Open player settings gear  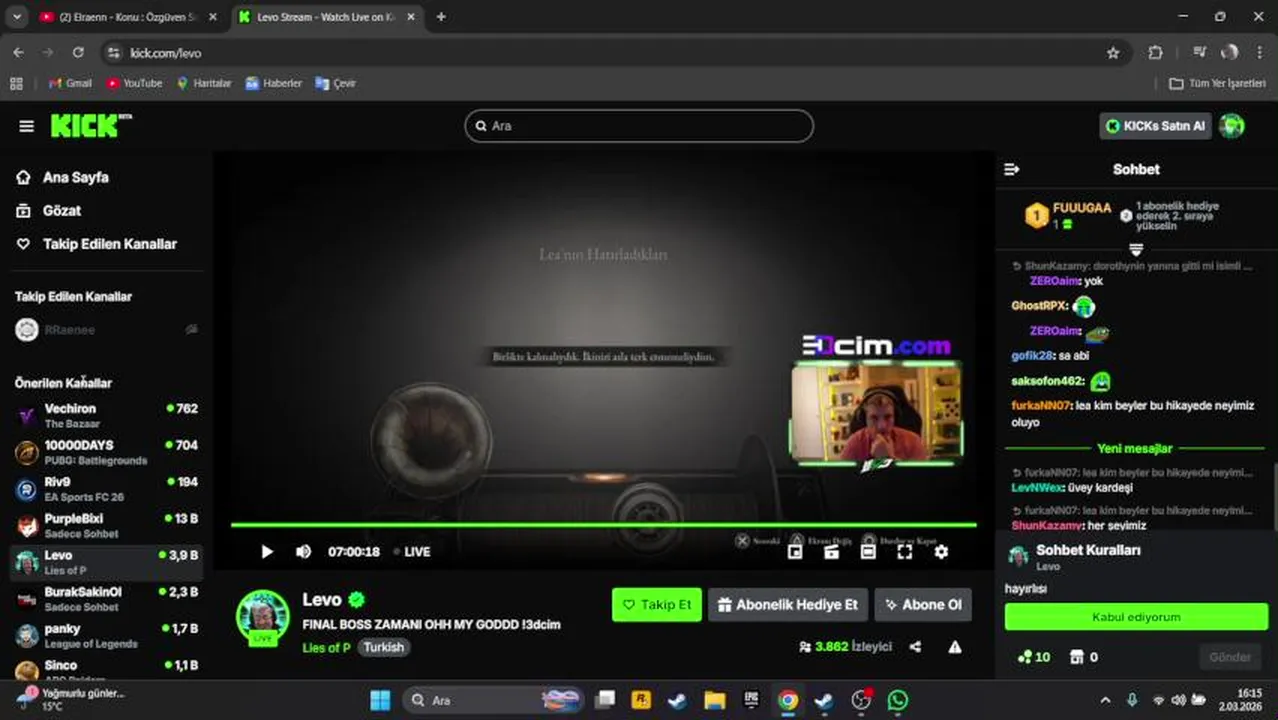pyautogui.click(x=941, y=551)
